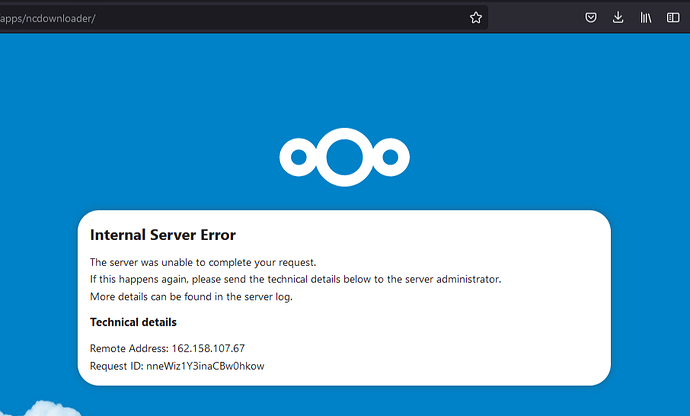Bookmark this page with the star icon
The width and height of the screenshot is (690, 416).
coord(476,18)
